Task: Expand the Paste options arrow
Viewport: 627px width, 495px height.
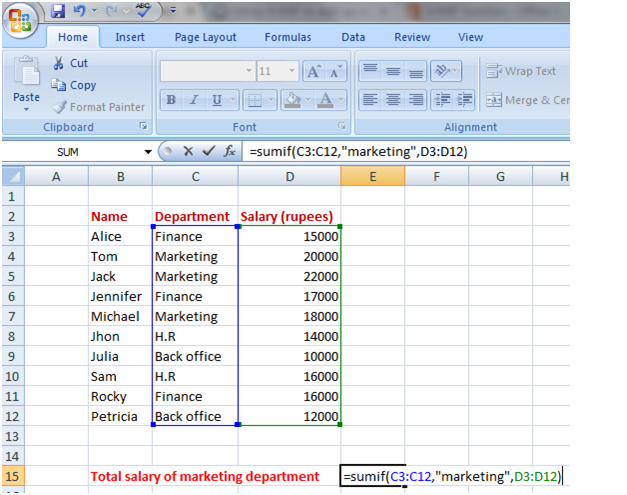Action: point(26,110)
